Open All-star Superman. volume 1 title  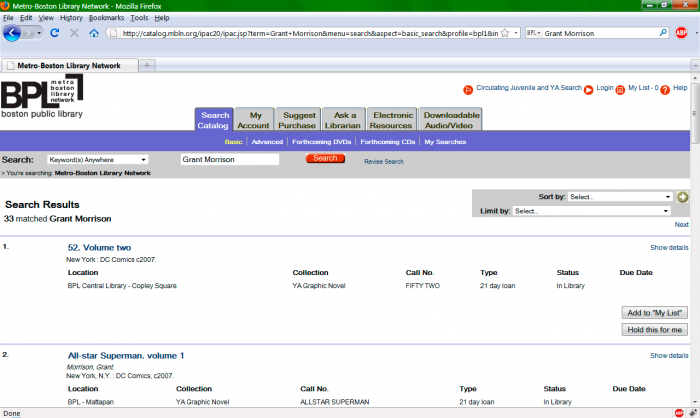126,355
